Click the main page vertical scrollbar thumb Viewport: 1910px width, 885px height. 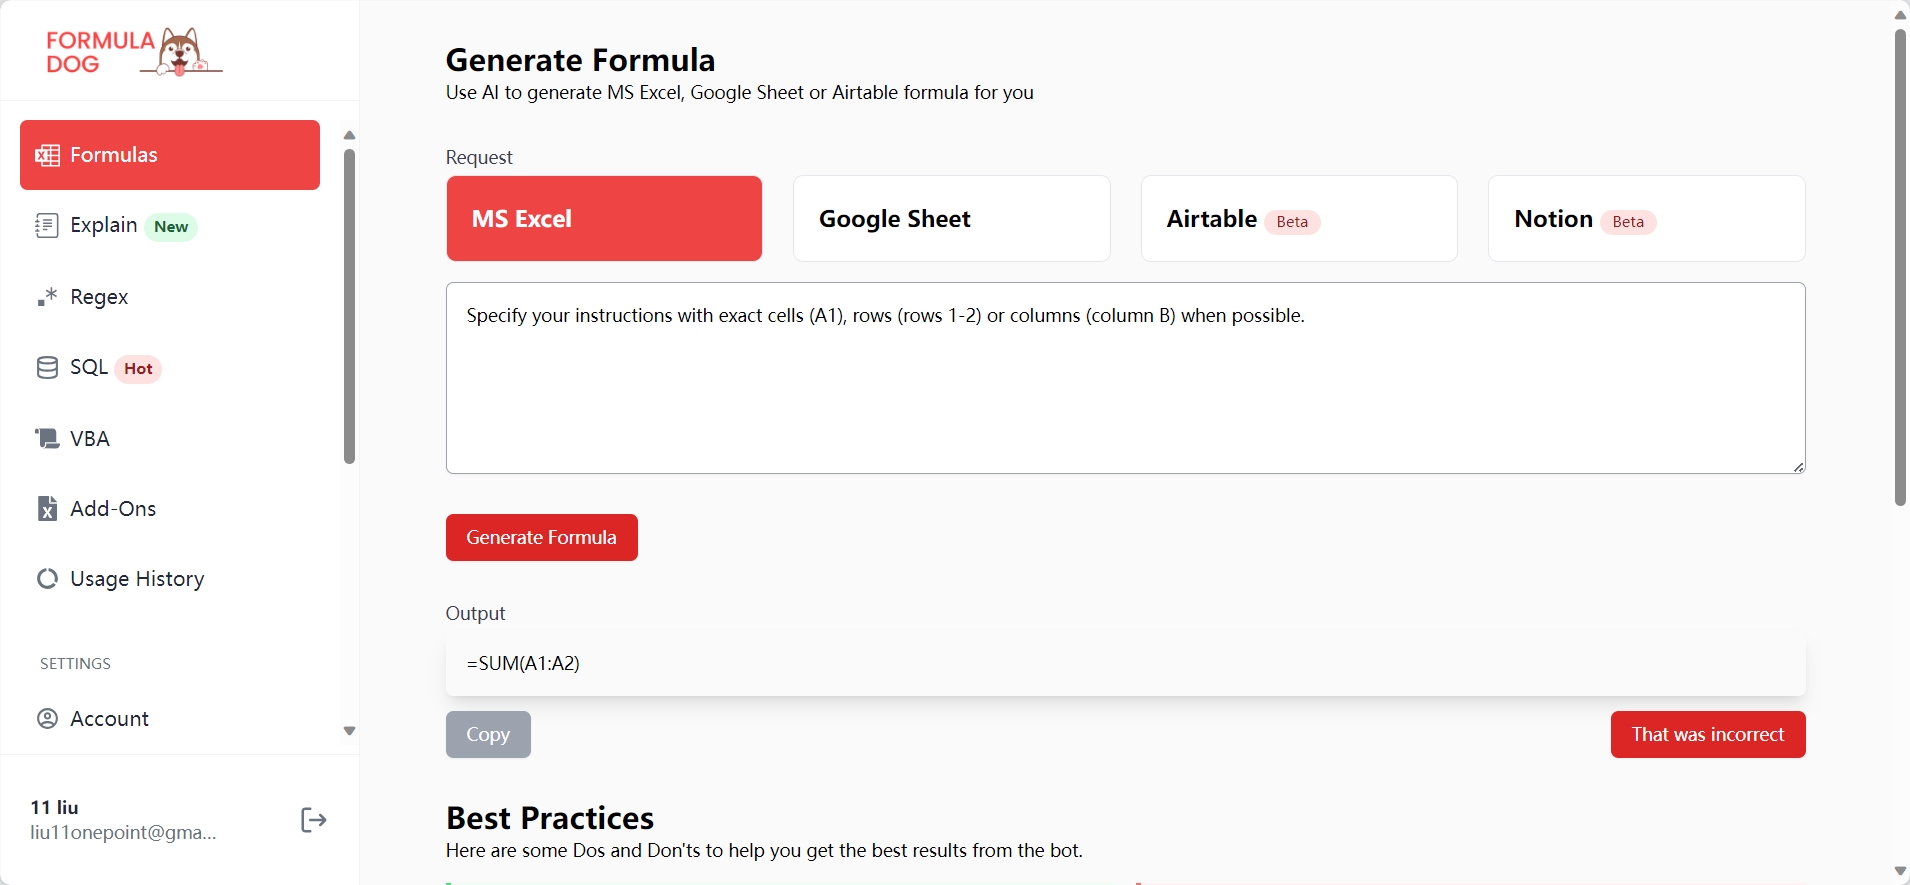pyautogui.click(x=1900, y=268)
